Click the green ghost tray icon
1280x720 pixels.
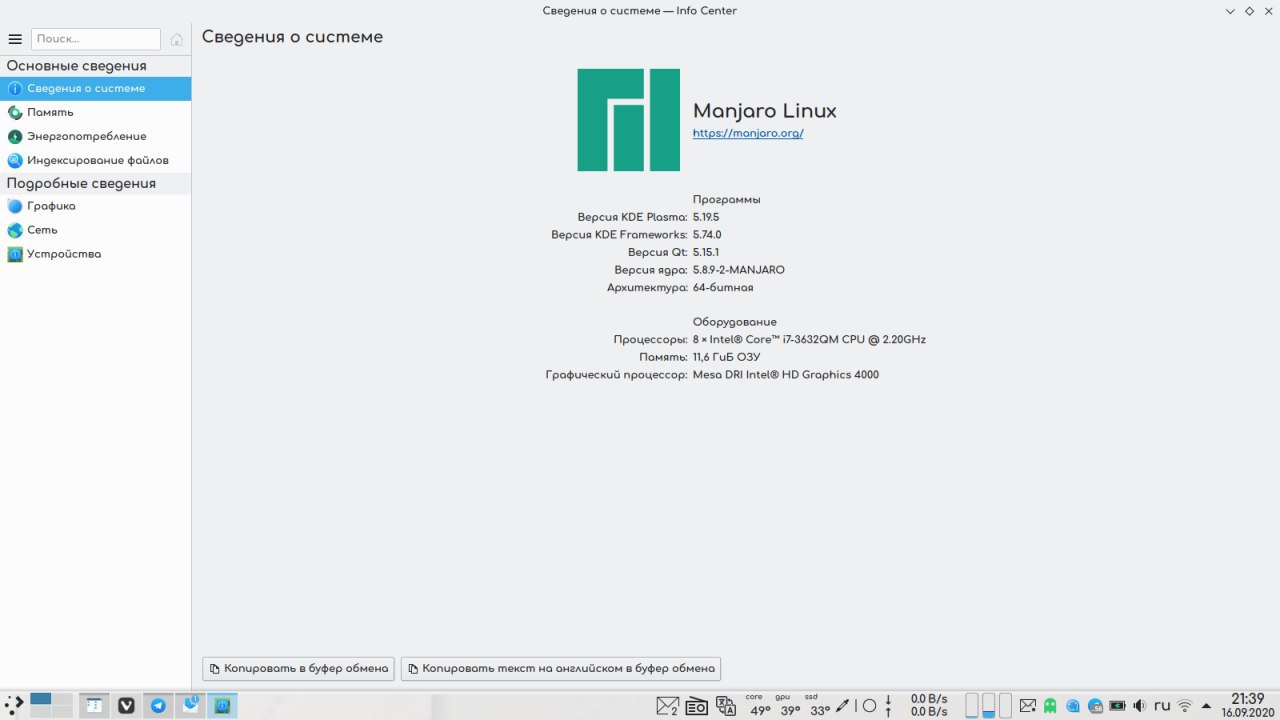[x=1050, y=706]
